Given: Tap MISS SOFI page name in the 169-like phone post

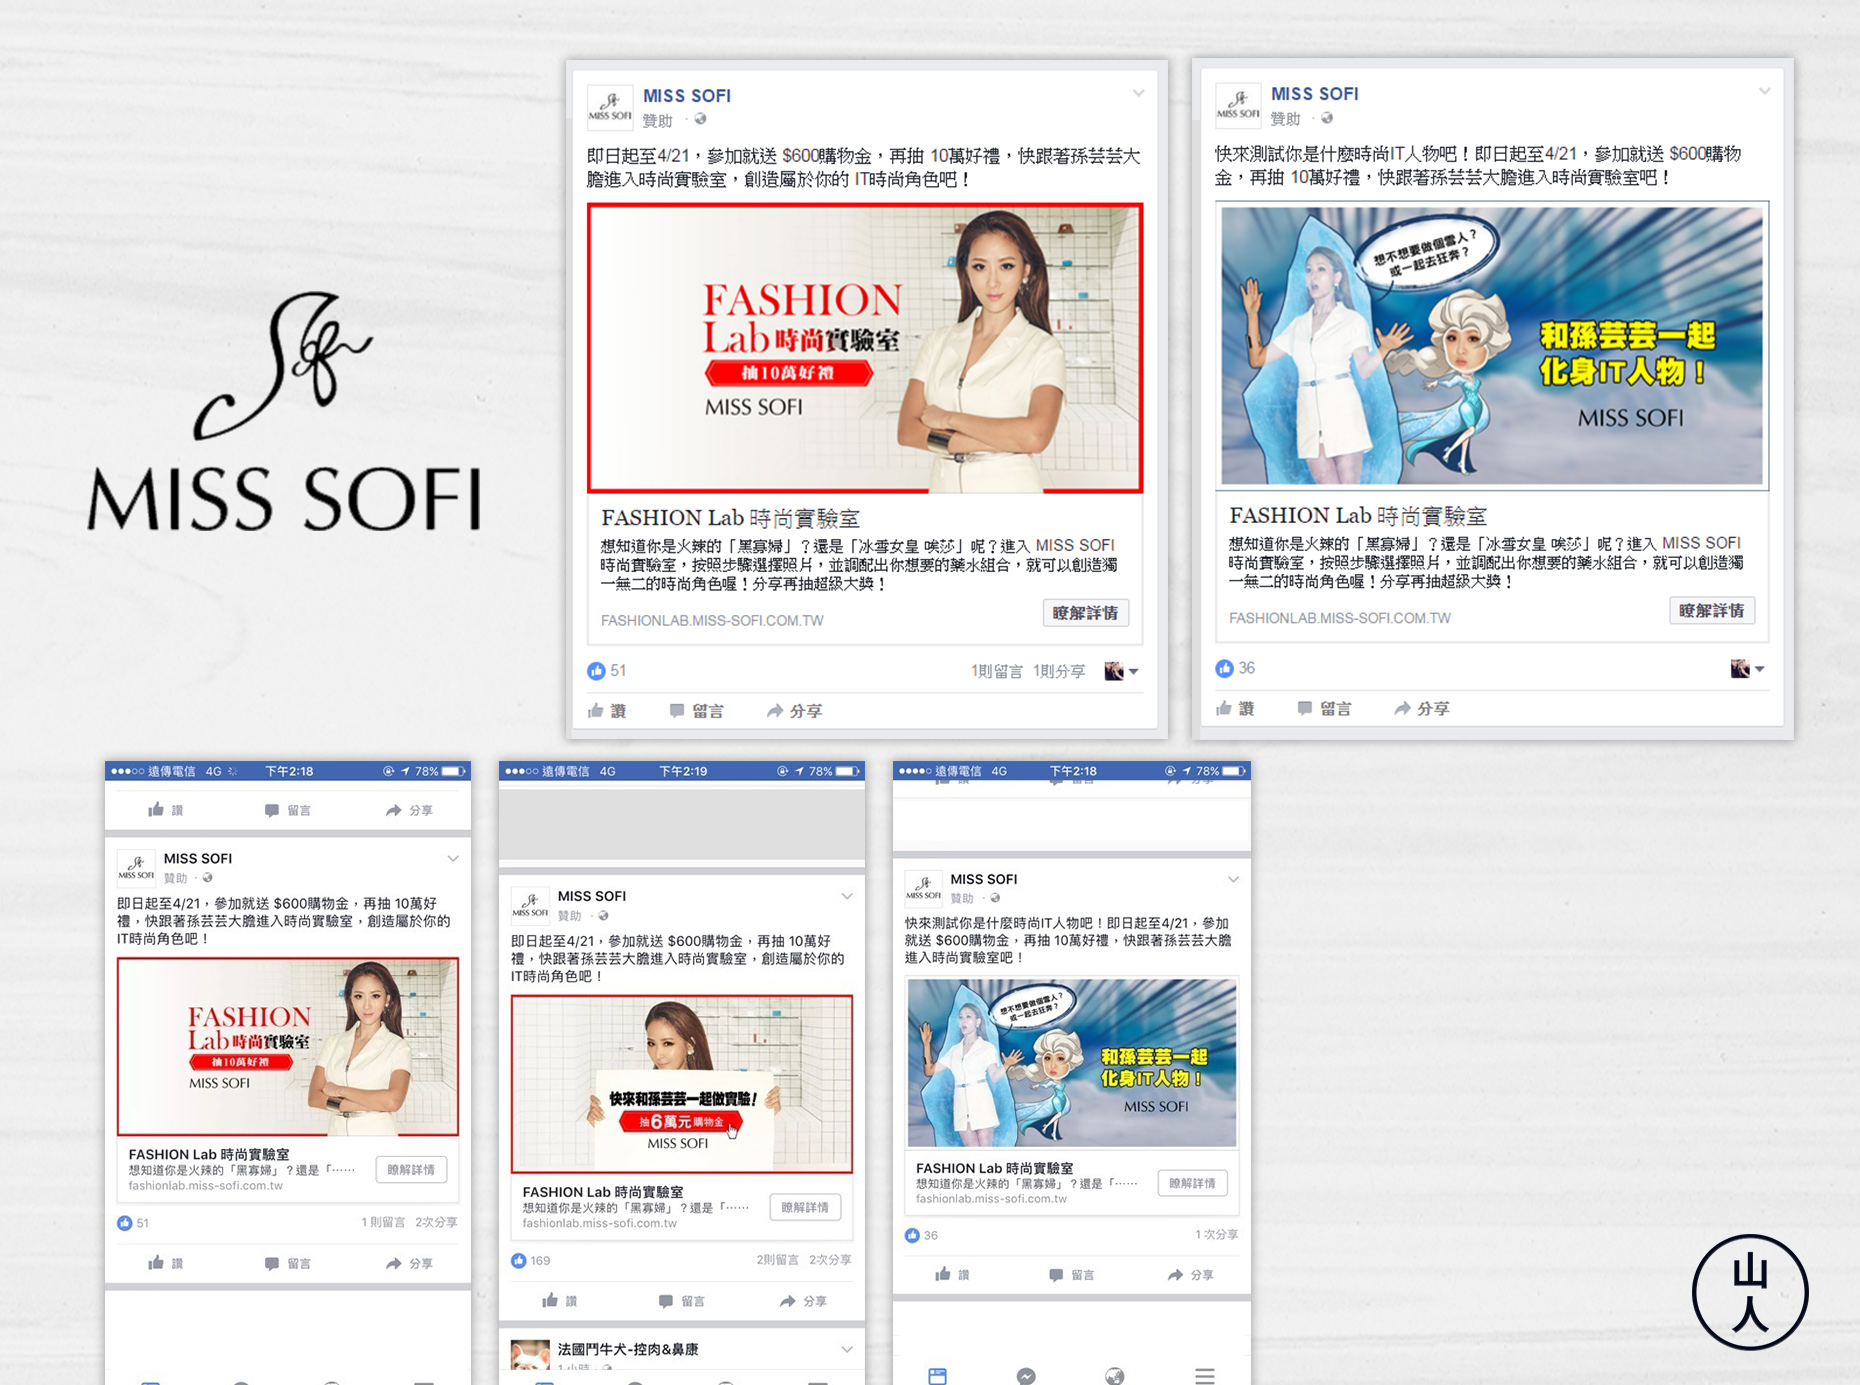Looking at the screenshot, I should [591, 896].
